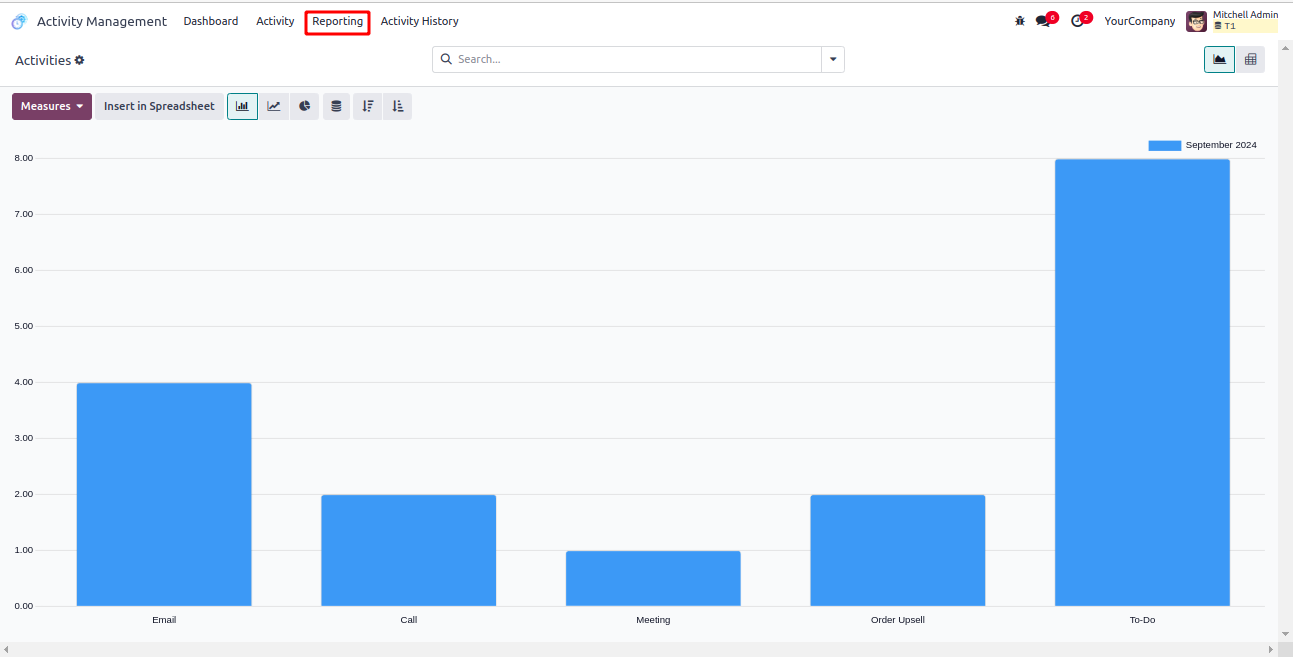Click the Mitchell Admin avatar
This screenshot has width=1293, height=657.
[1196, 21]
